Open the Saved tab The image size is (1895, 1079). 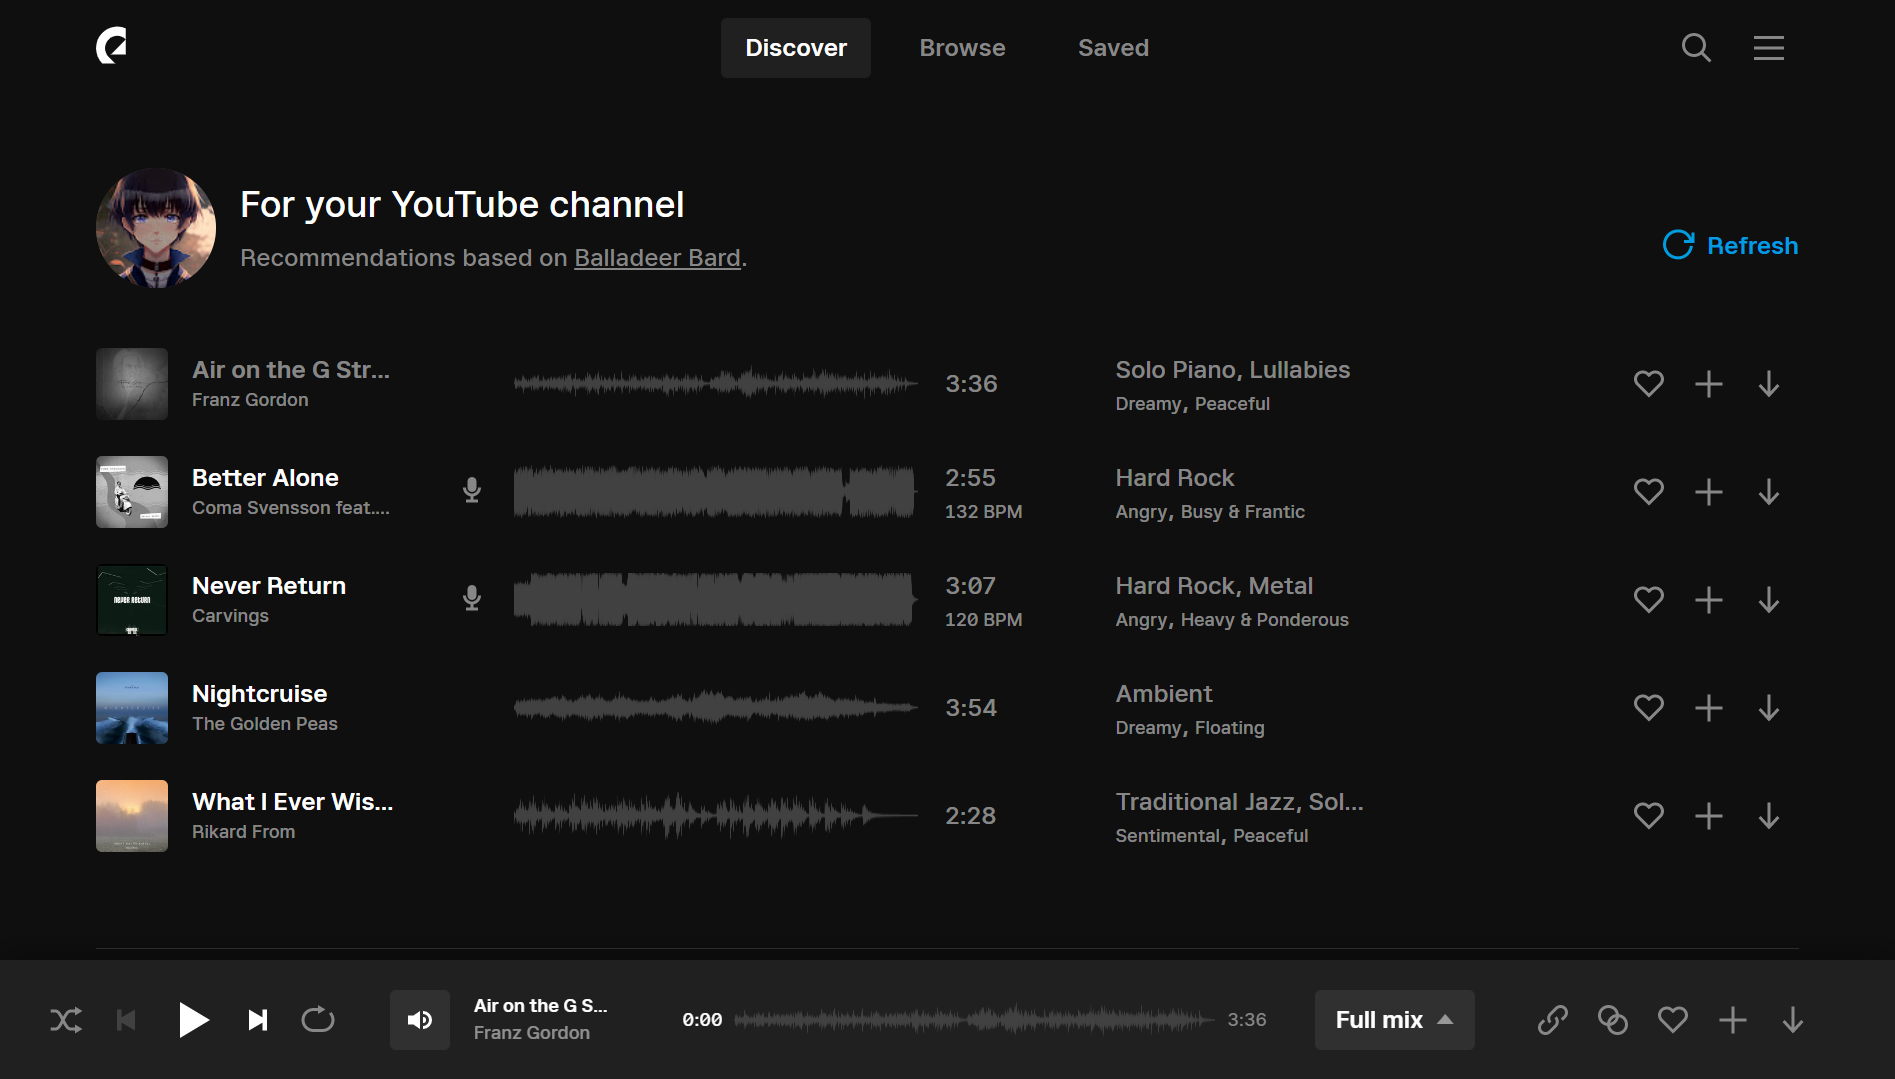pyautogui.click(x=1113, y=48)
